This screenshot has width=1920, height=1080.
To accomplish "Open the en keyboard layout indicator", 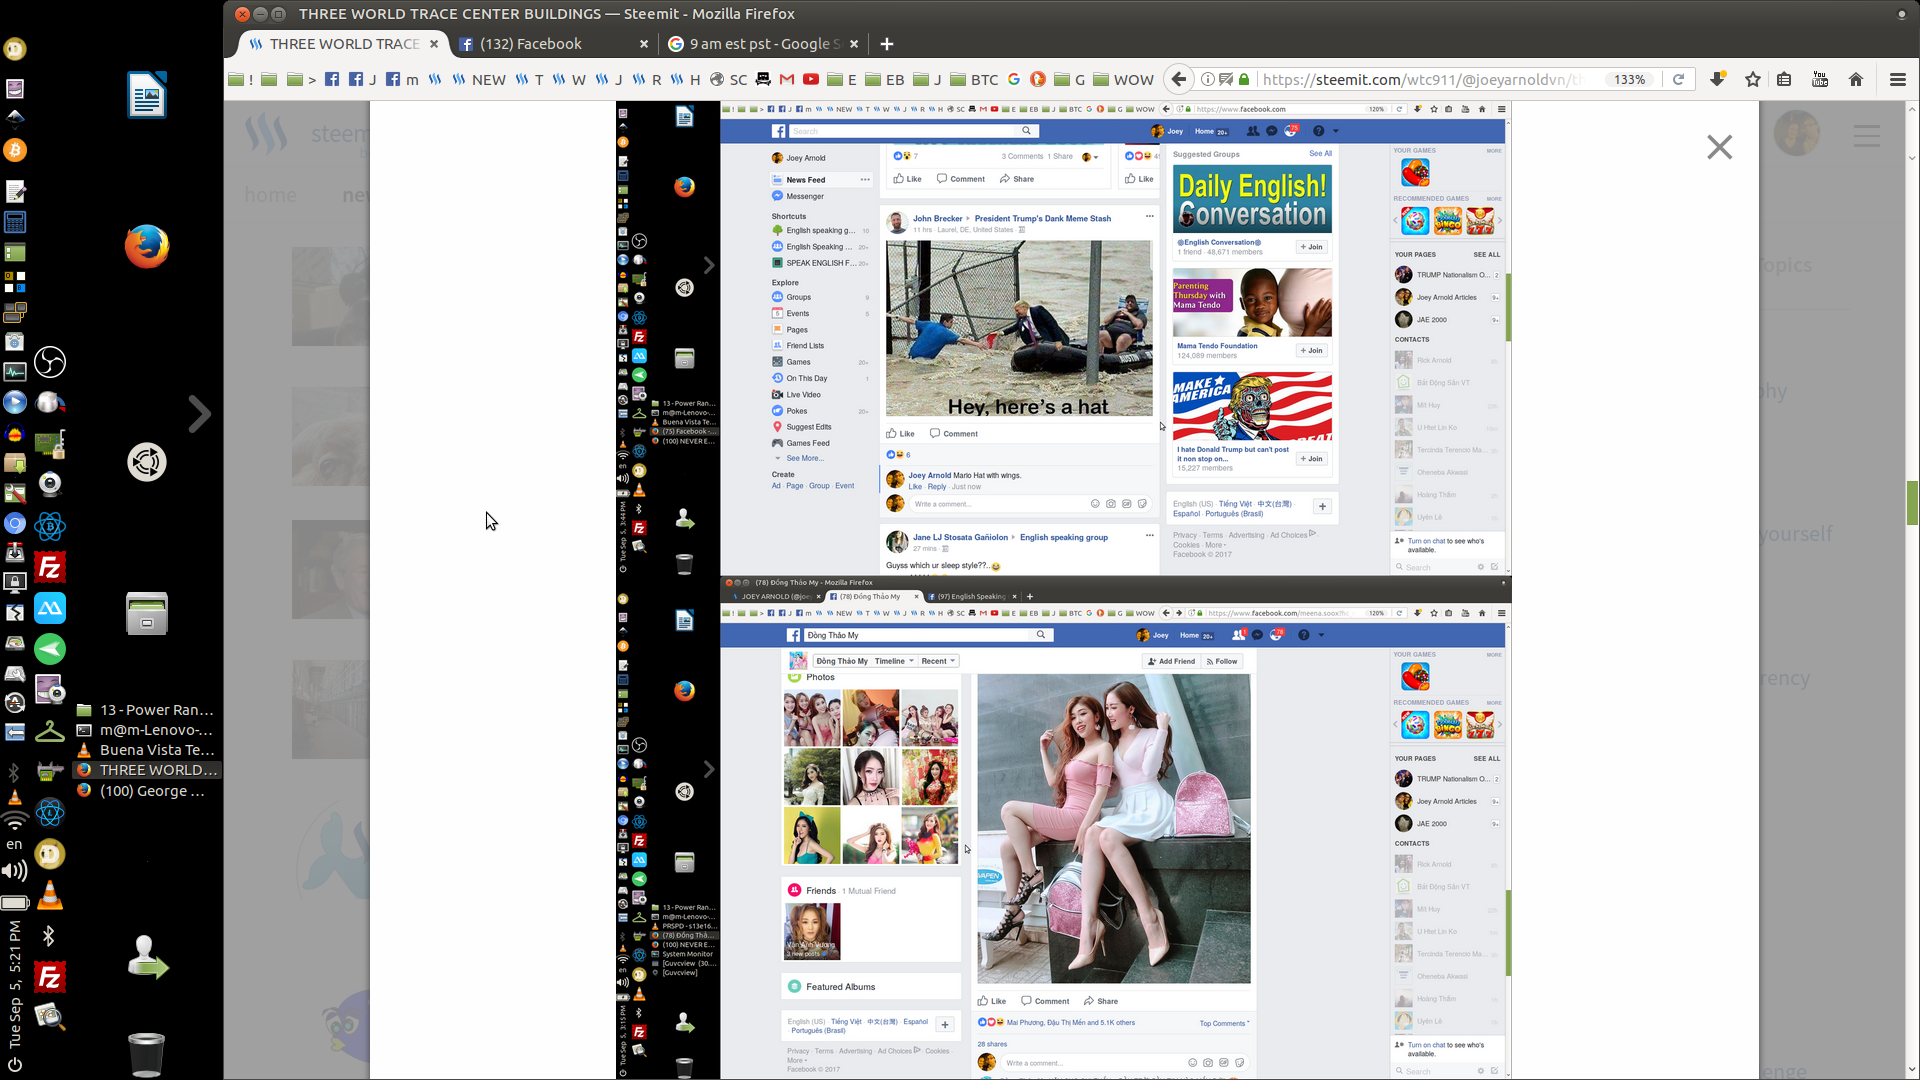I will (x=15, y=845).
